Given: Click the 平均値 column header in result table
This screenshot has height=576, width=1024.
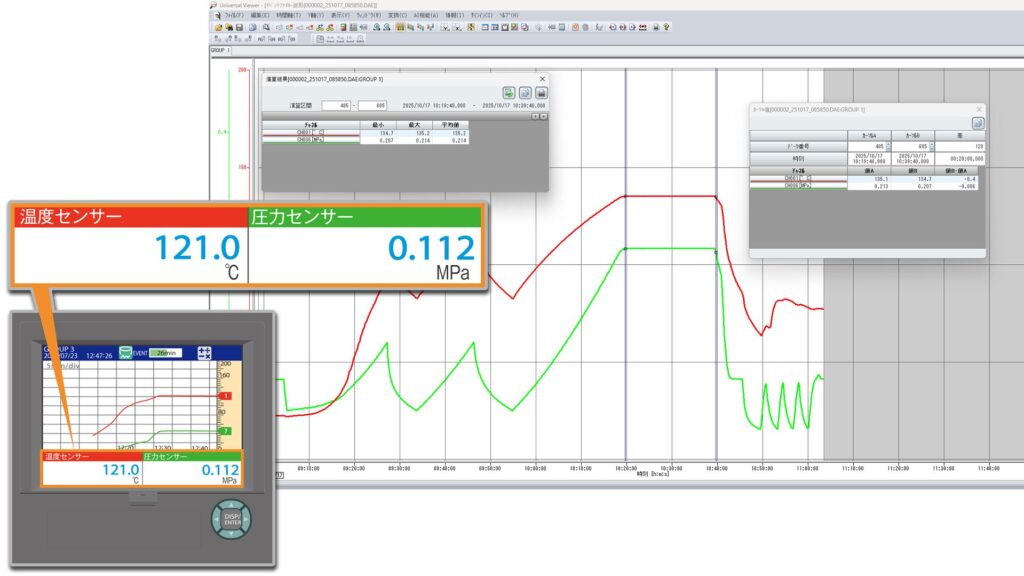Looking at the screenshot, I should (x=450, y=125).
